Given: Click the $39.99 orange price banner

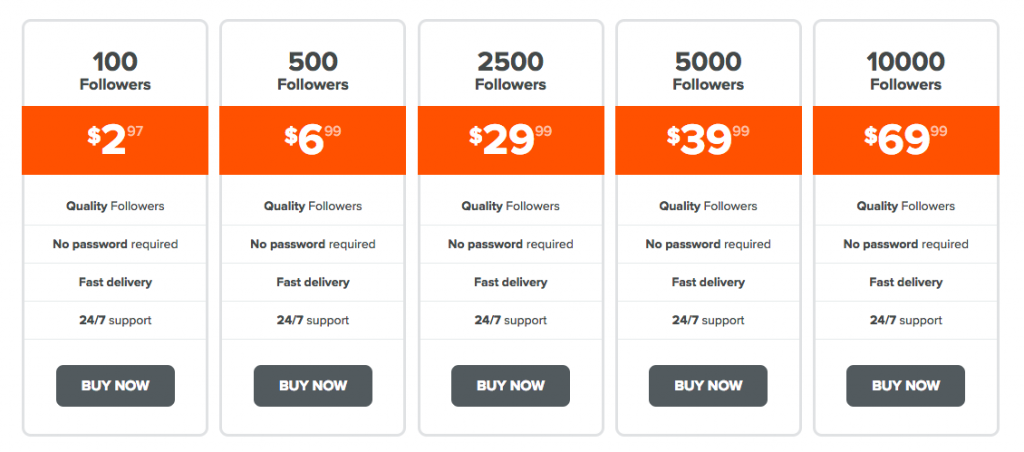Looking at the screenshot, I should click(x=708, y=140).
